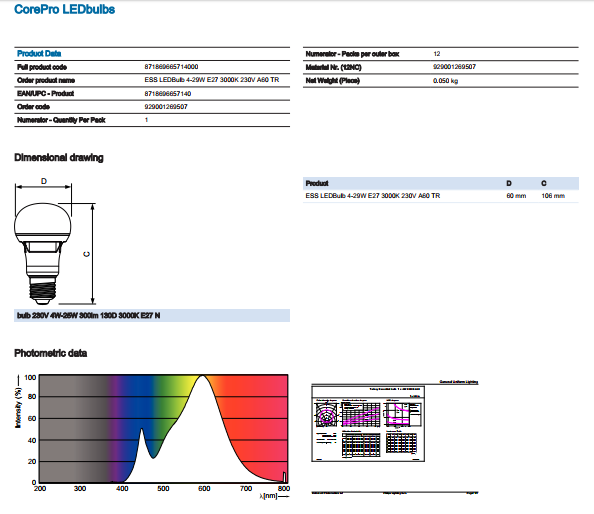Click the 800 tick on the wavelength axis
The width and height of the screenshot is (594, 514).
pyautogui.click(x=284, y=489)
